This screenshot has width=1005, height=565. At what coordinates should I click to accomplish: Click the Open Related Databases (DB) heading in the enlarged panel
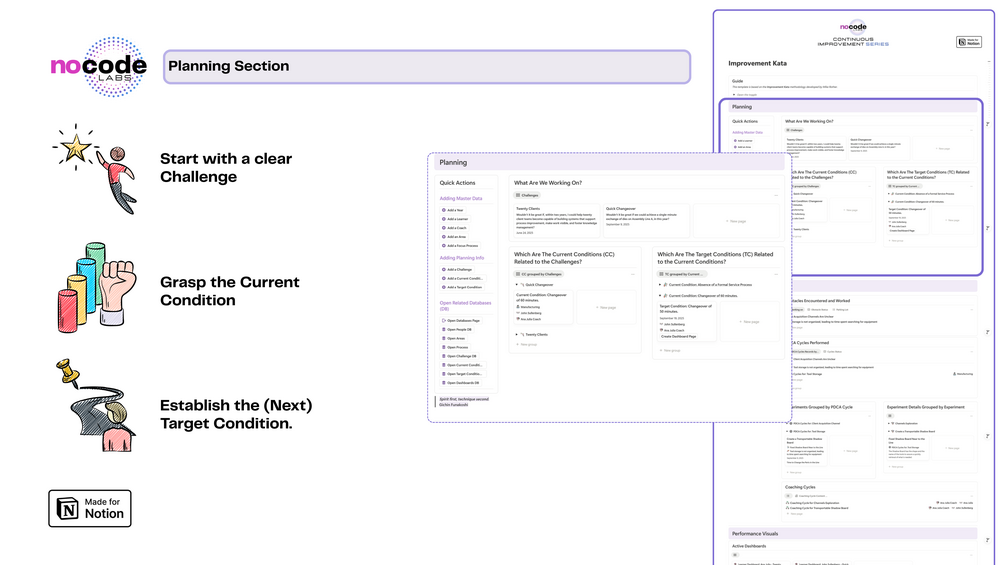465,306
